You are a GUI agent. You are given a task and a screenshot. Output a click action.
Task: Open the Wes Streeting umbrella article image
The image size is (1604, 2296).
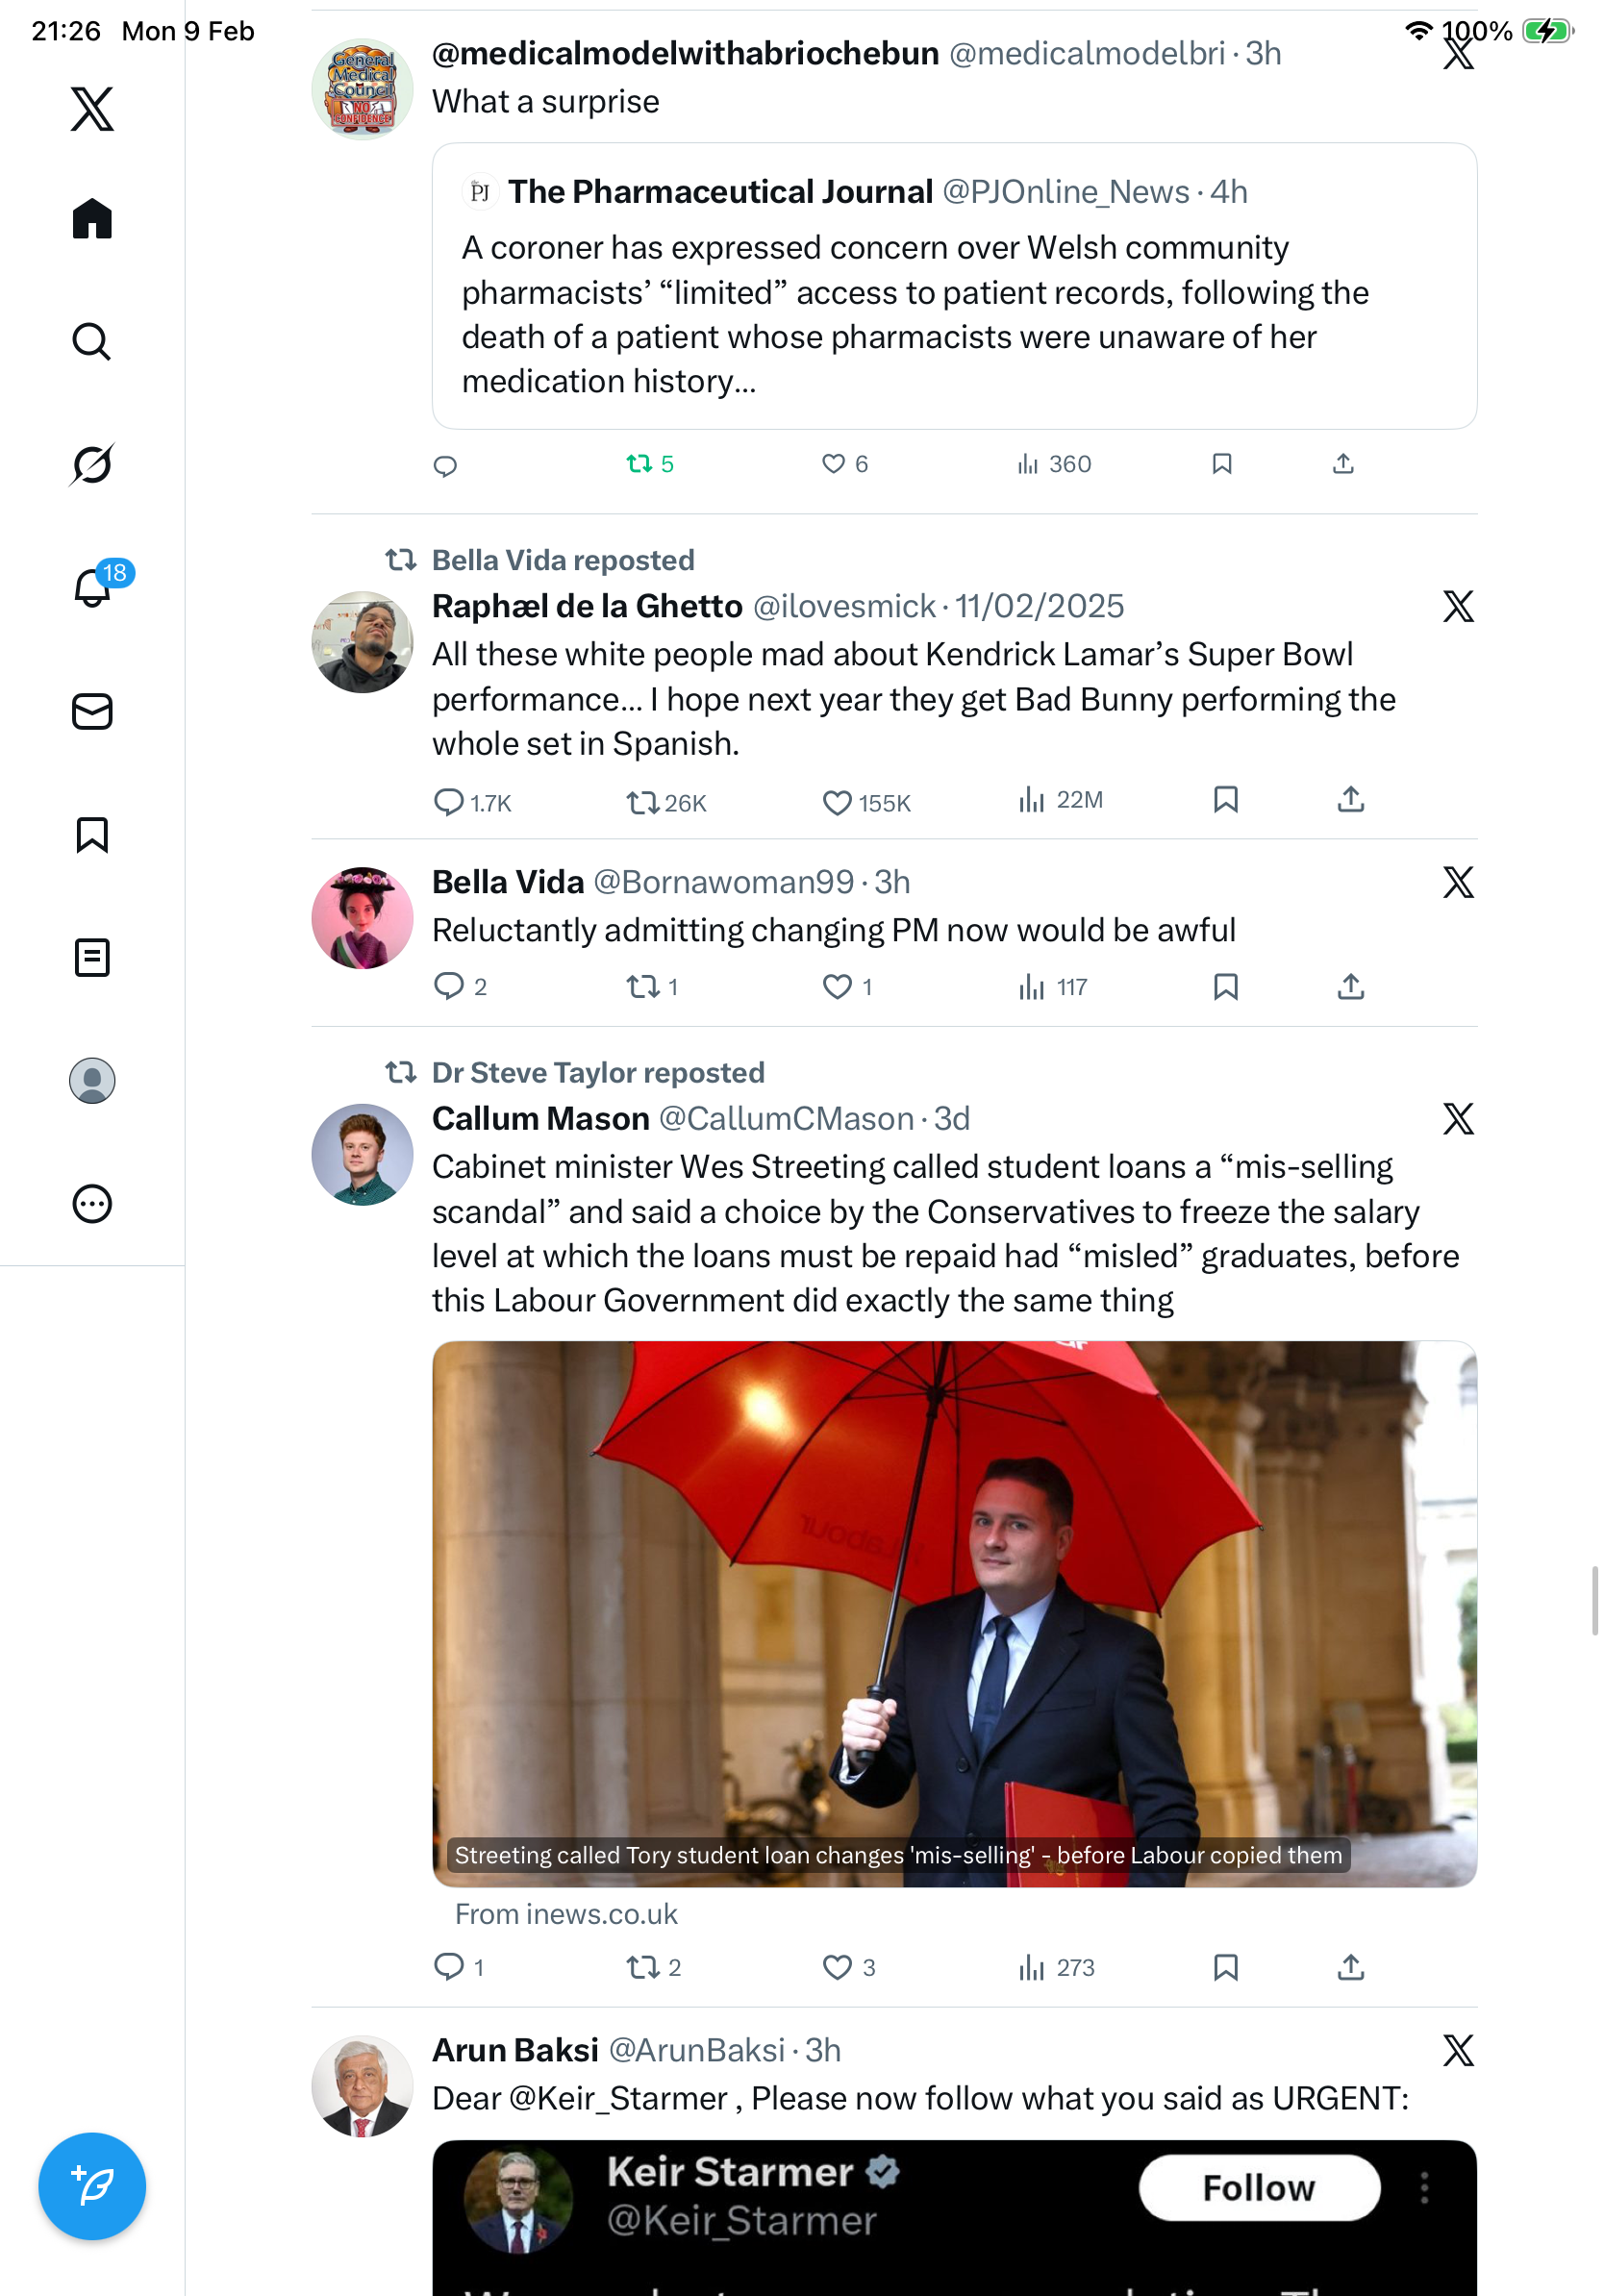953,1612
